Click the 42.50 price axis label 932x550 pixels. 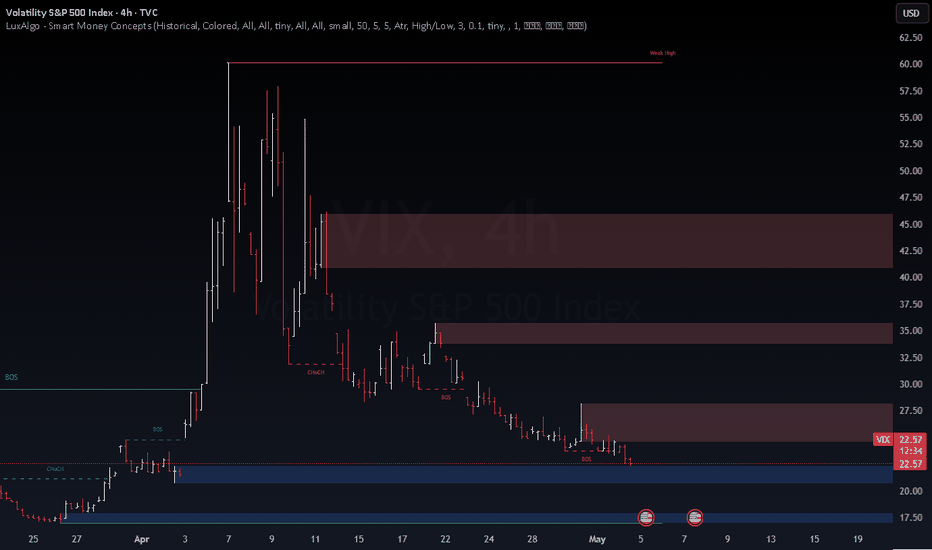pos(911,251)
